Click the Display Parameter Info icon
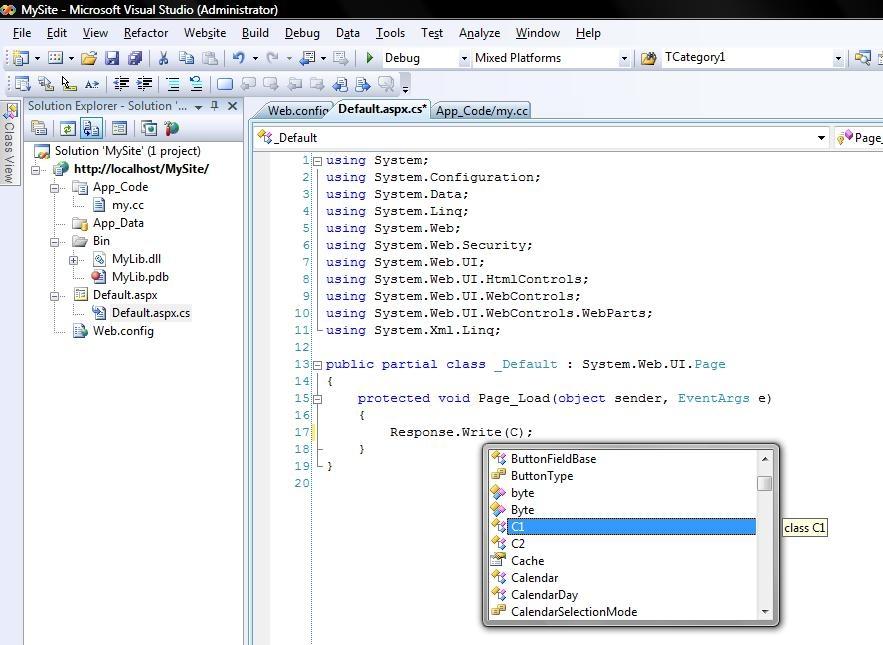The height and width of the screenshot is (645, 883). 46,84
